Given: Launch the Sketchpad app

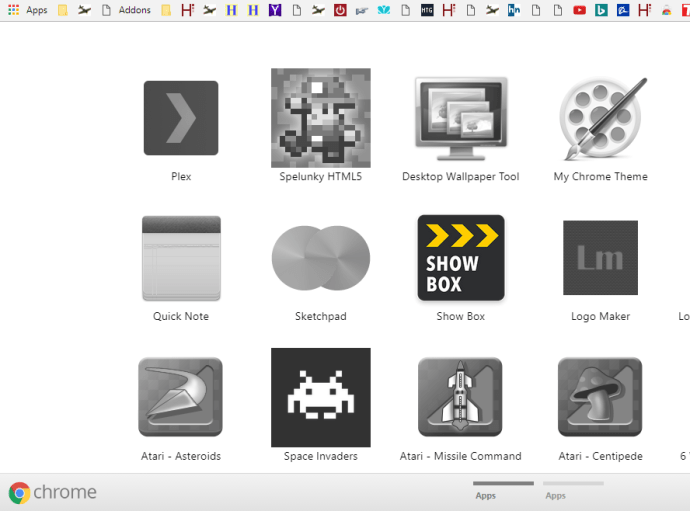Looking at the screenshot, I should (x=321, y=258).
